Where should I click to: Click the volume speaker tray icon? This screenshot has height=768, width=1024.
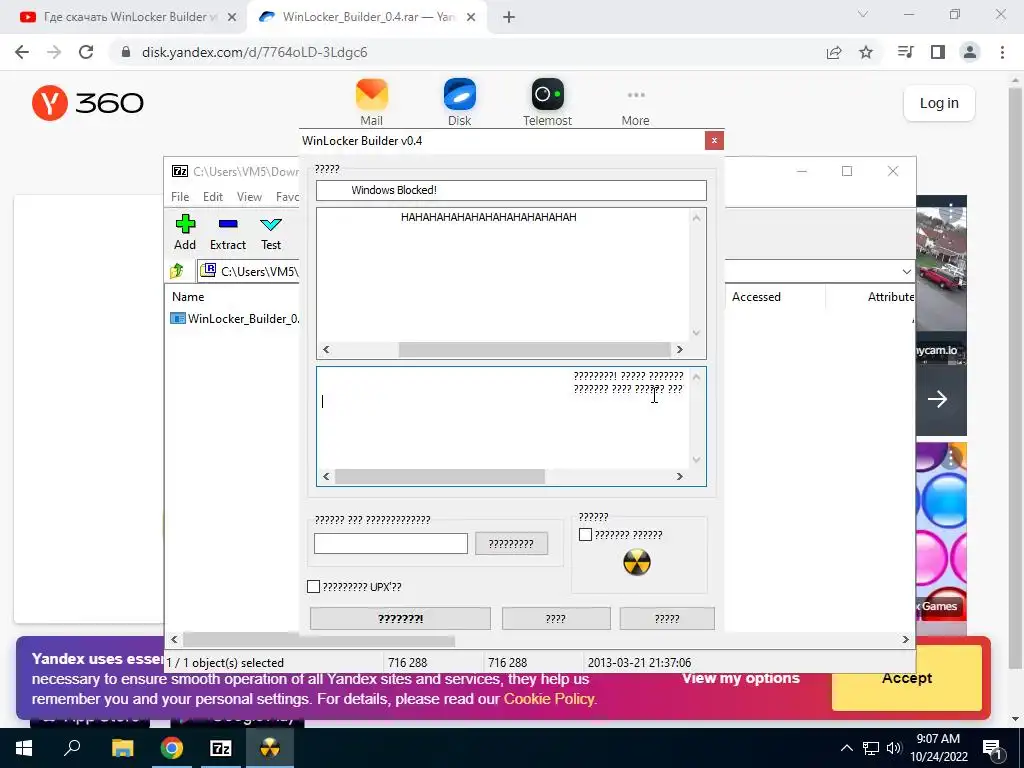[x=894, y=748]
